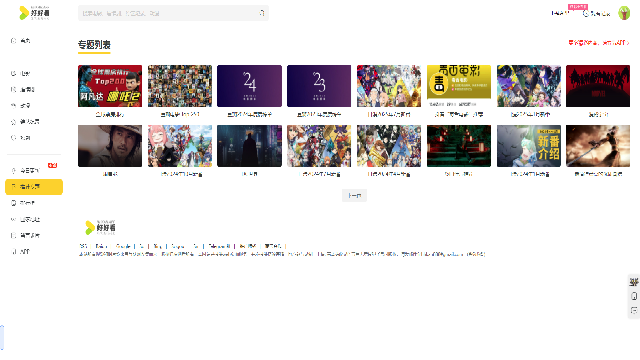Click the red link at top right of list
Image resolution: width=640 pixels, height=360 pixels.
pyautogui.click(x=599, y=42)
